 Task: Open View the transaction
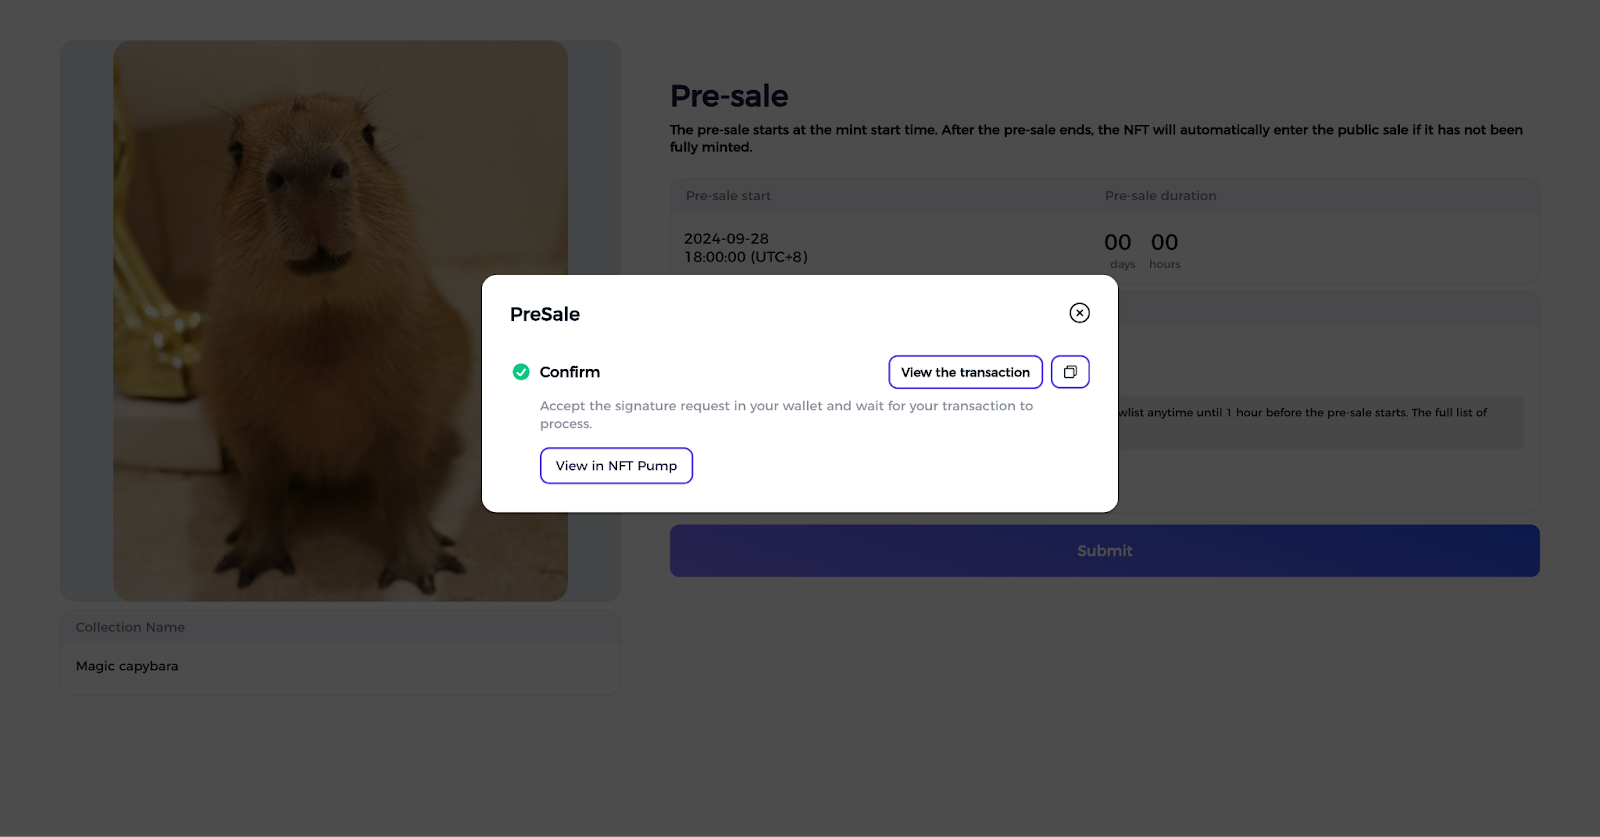coord(965,372)
